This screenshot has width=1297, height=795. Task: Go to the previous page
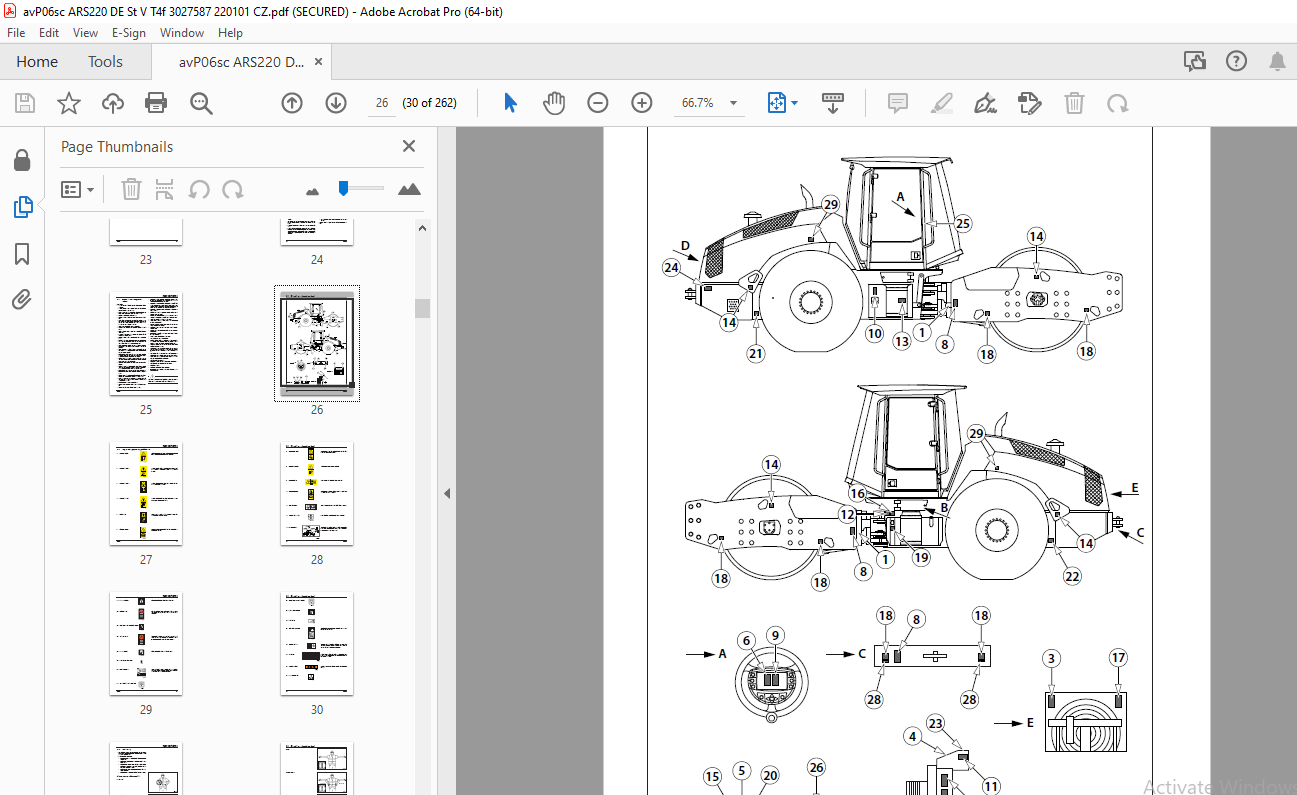click(292, 103)
